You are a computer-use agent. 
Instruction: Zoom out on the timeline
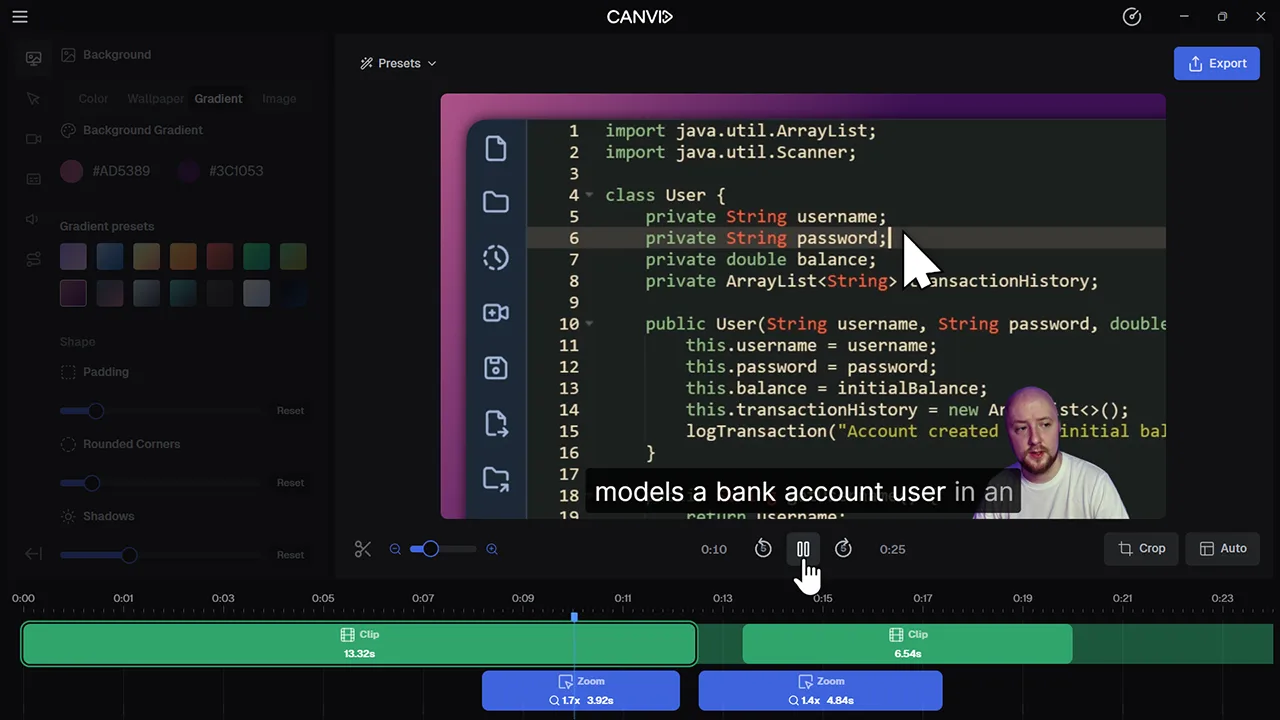(x=395, y=548)
